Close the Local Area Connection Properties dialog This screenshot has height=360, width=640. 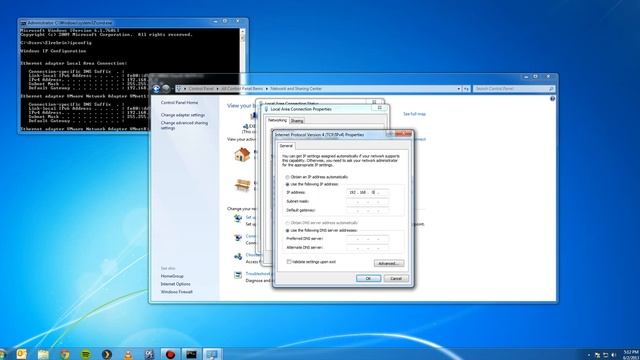coord(380,108)
